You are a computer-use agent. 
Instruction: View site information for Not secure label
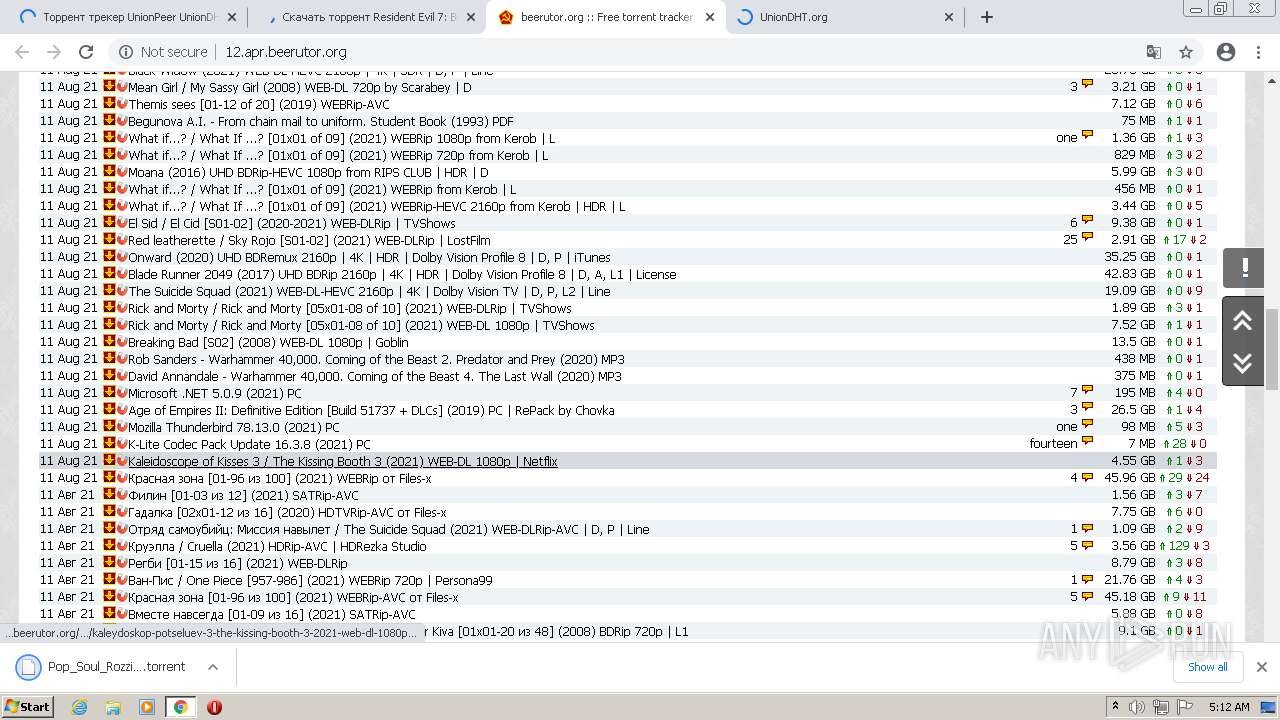pos(163,52)
